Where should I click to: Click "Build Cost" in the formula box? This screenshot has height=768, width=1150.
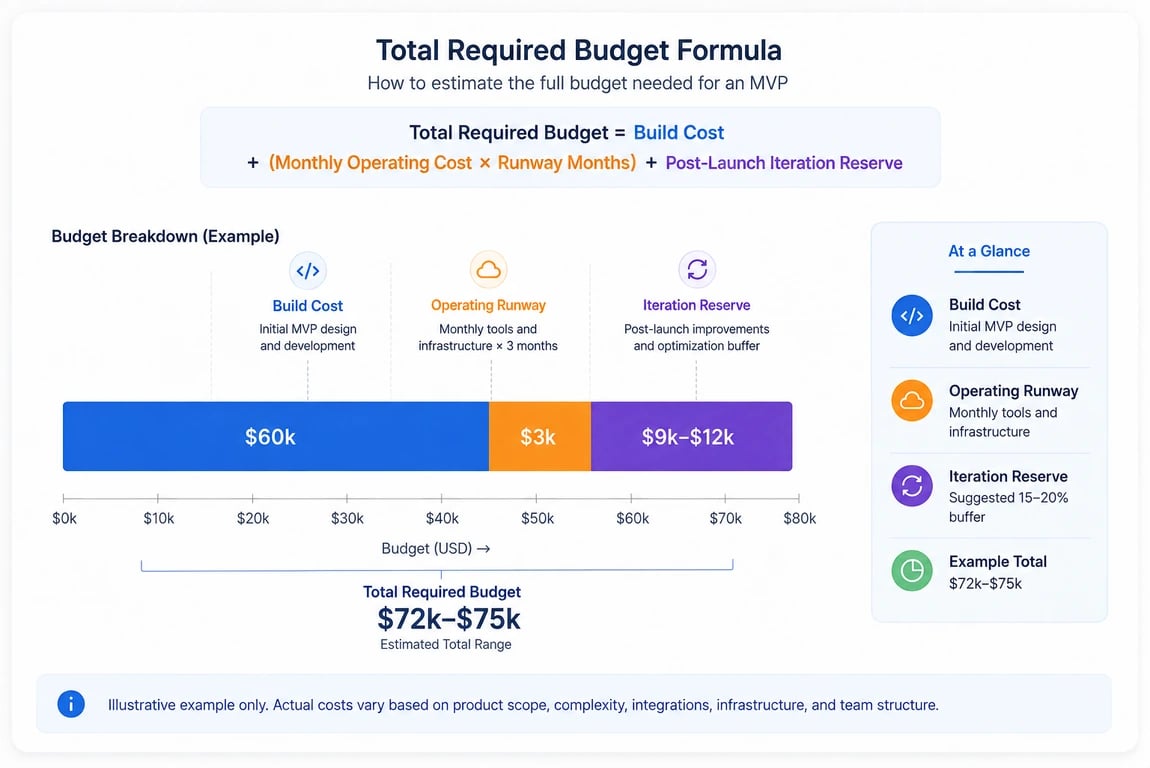click(678, 133)
